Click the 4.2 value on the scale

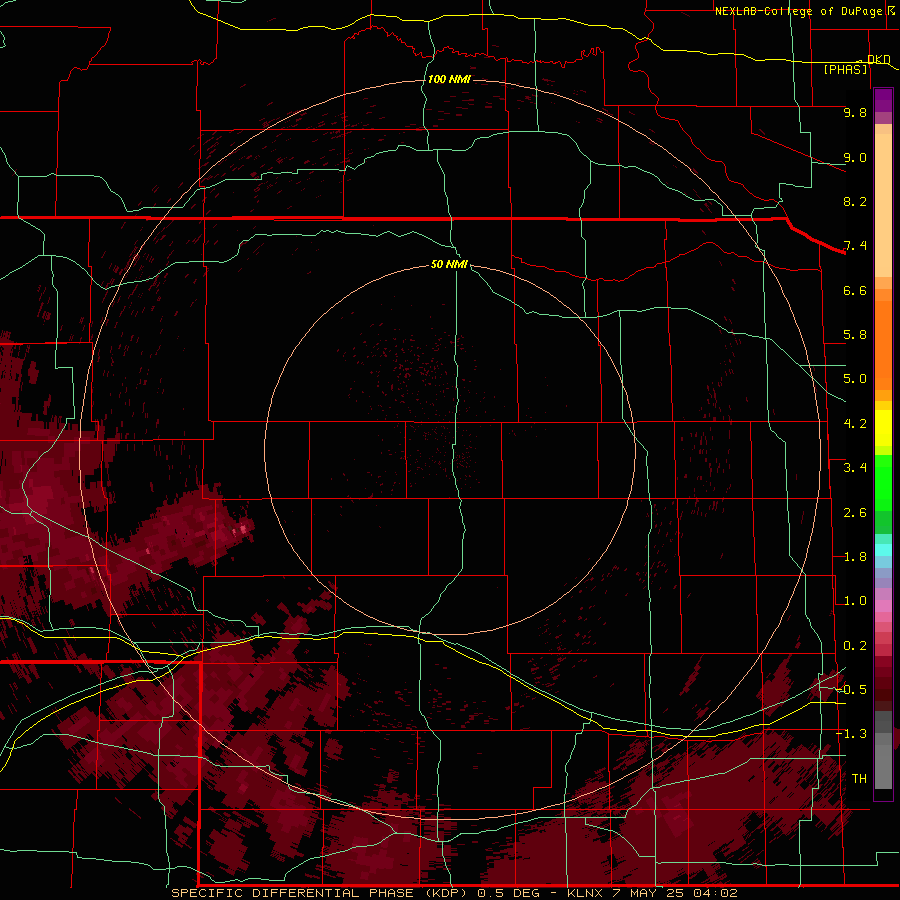point(855,424)
